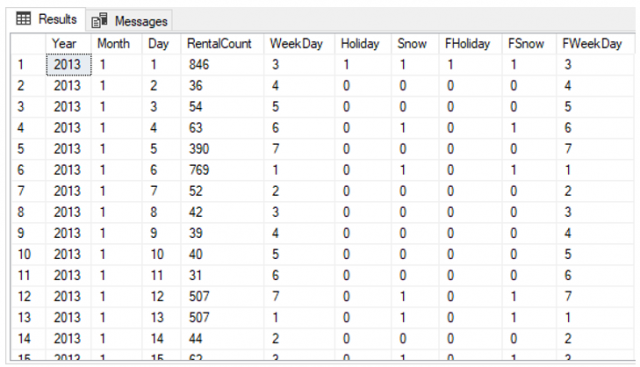Select the highlighted 2013 cell in row 1
Viewport: 640px width, 367px height.
(x=69, y=65)
